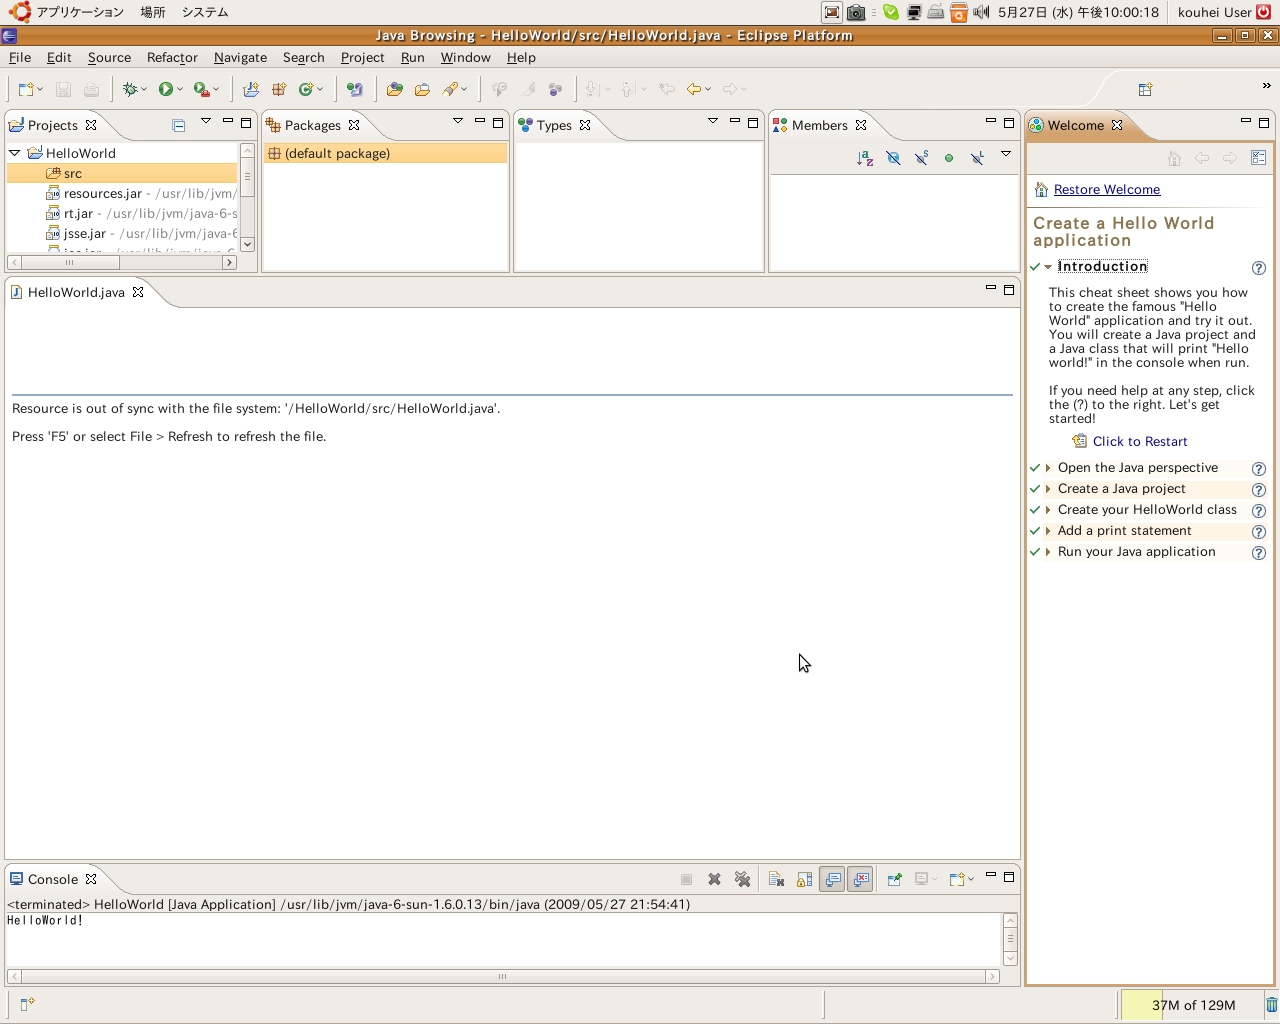Click the Clear Console icon

[x=776, y=880]
